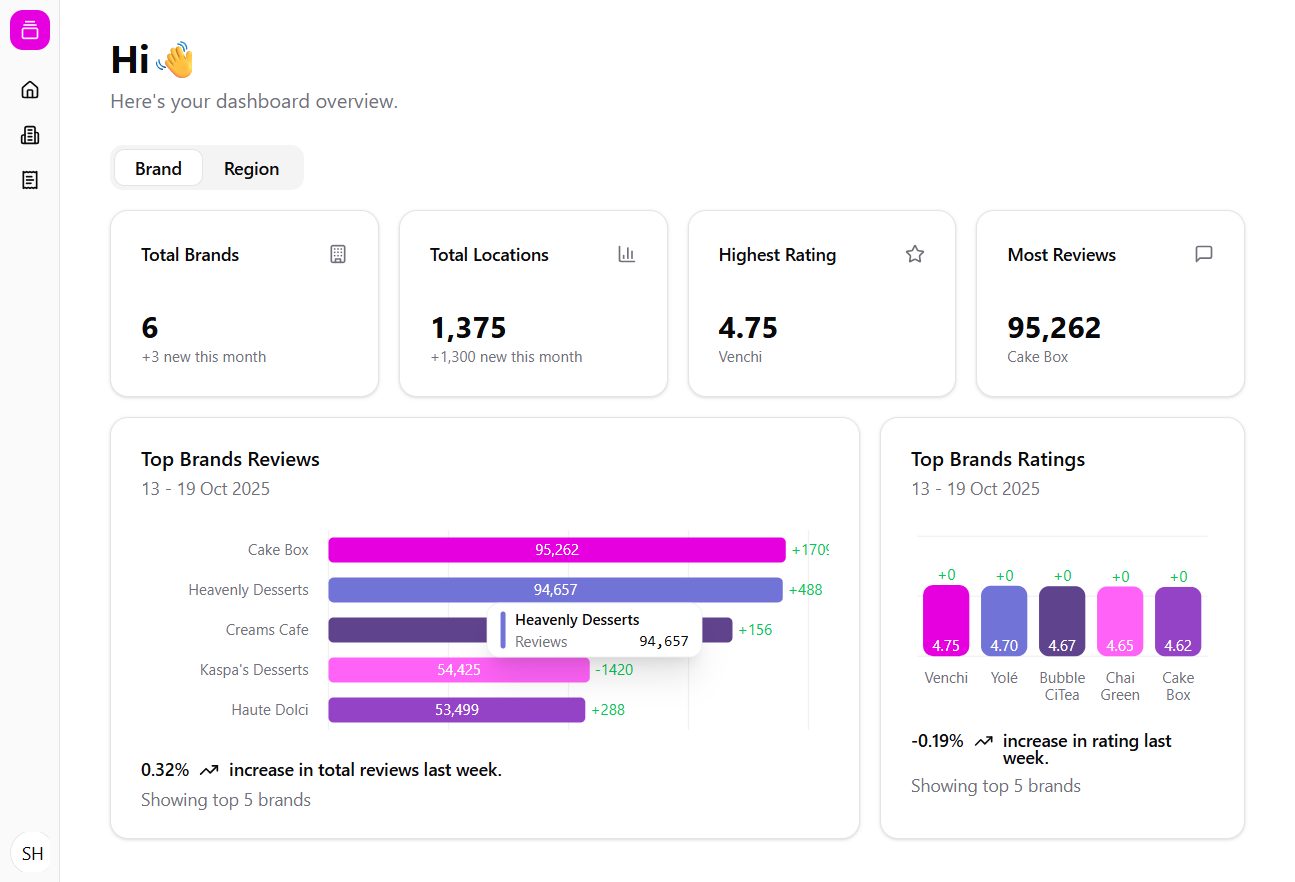Viewport: 1295px width, 882px height.
Task: Click the Heavenly Desserts reviews tooltip
Action: pyautogui.click(x=595, y=629)
